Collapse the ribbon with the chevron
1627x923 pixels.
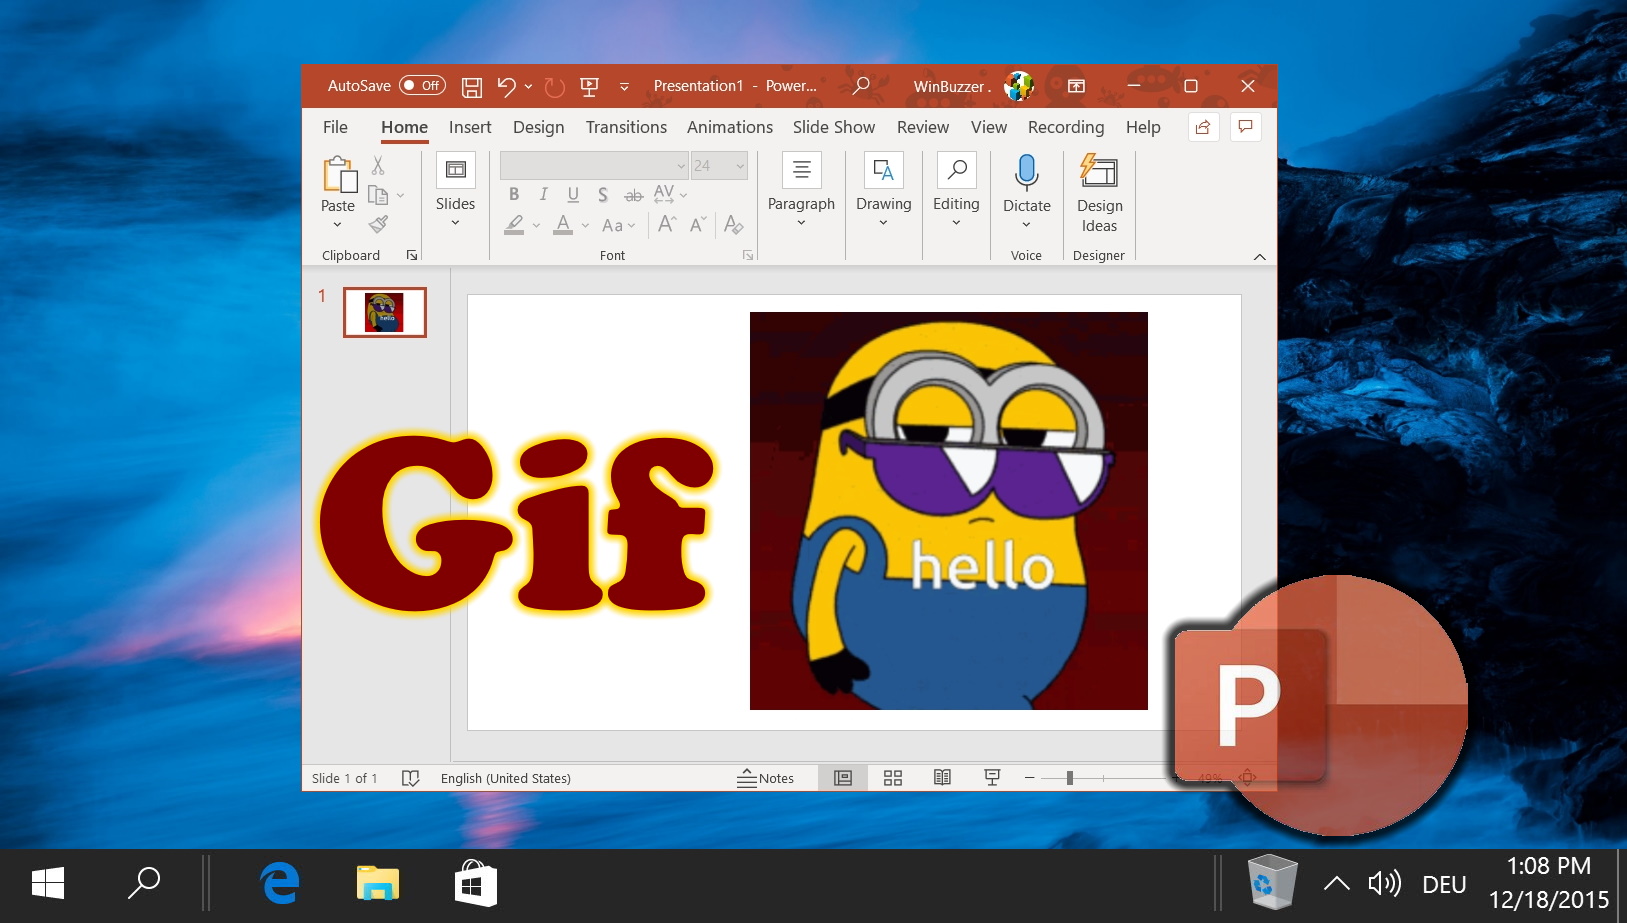[1259, 257]
